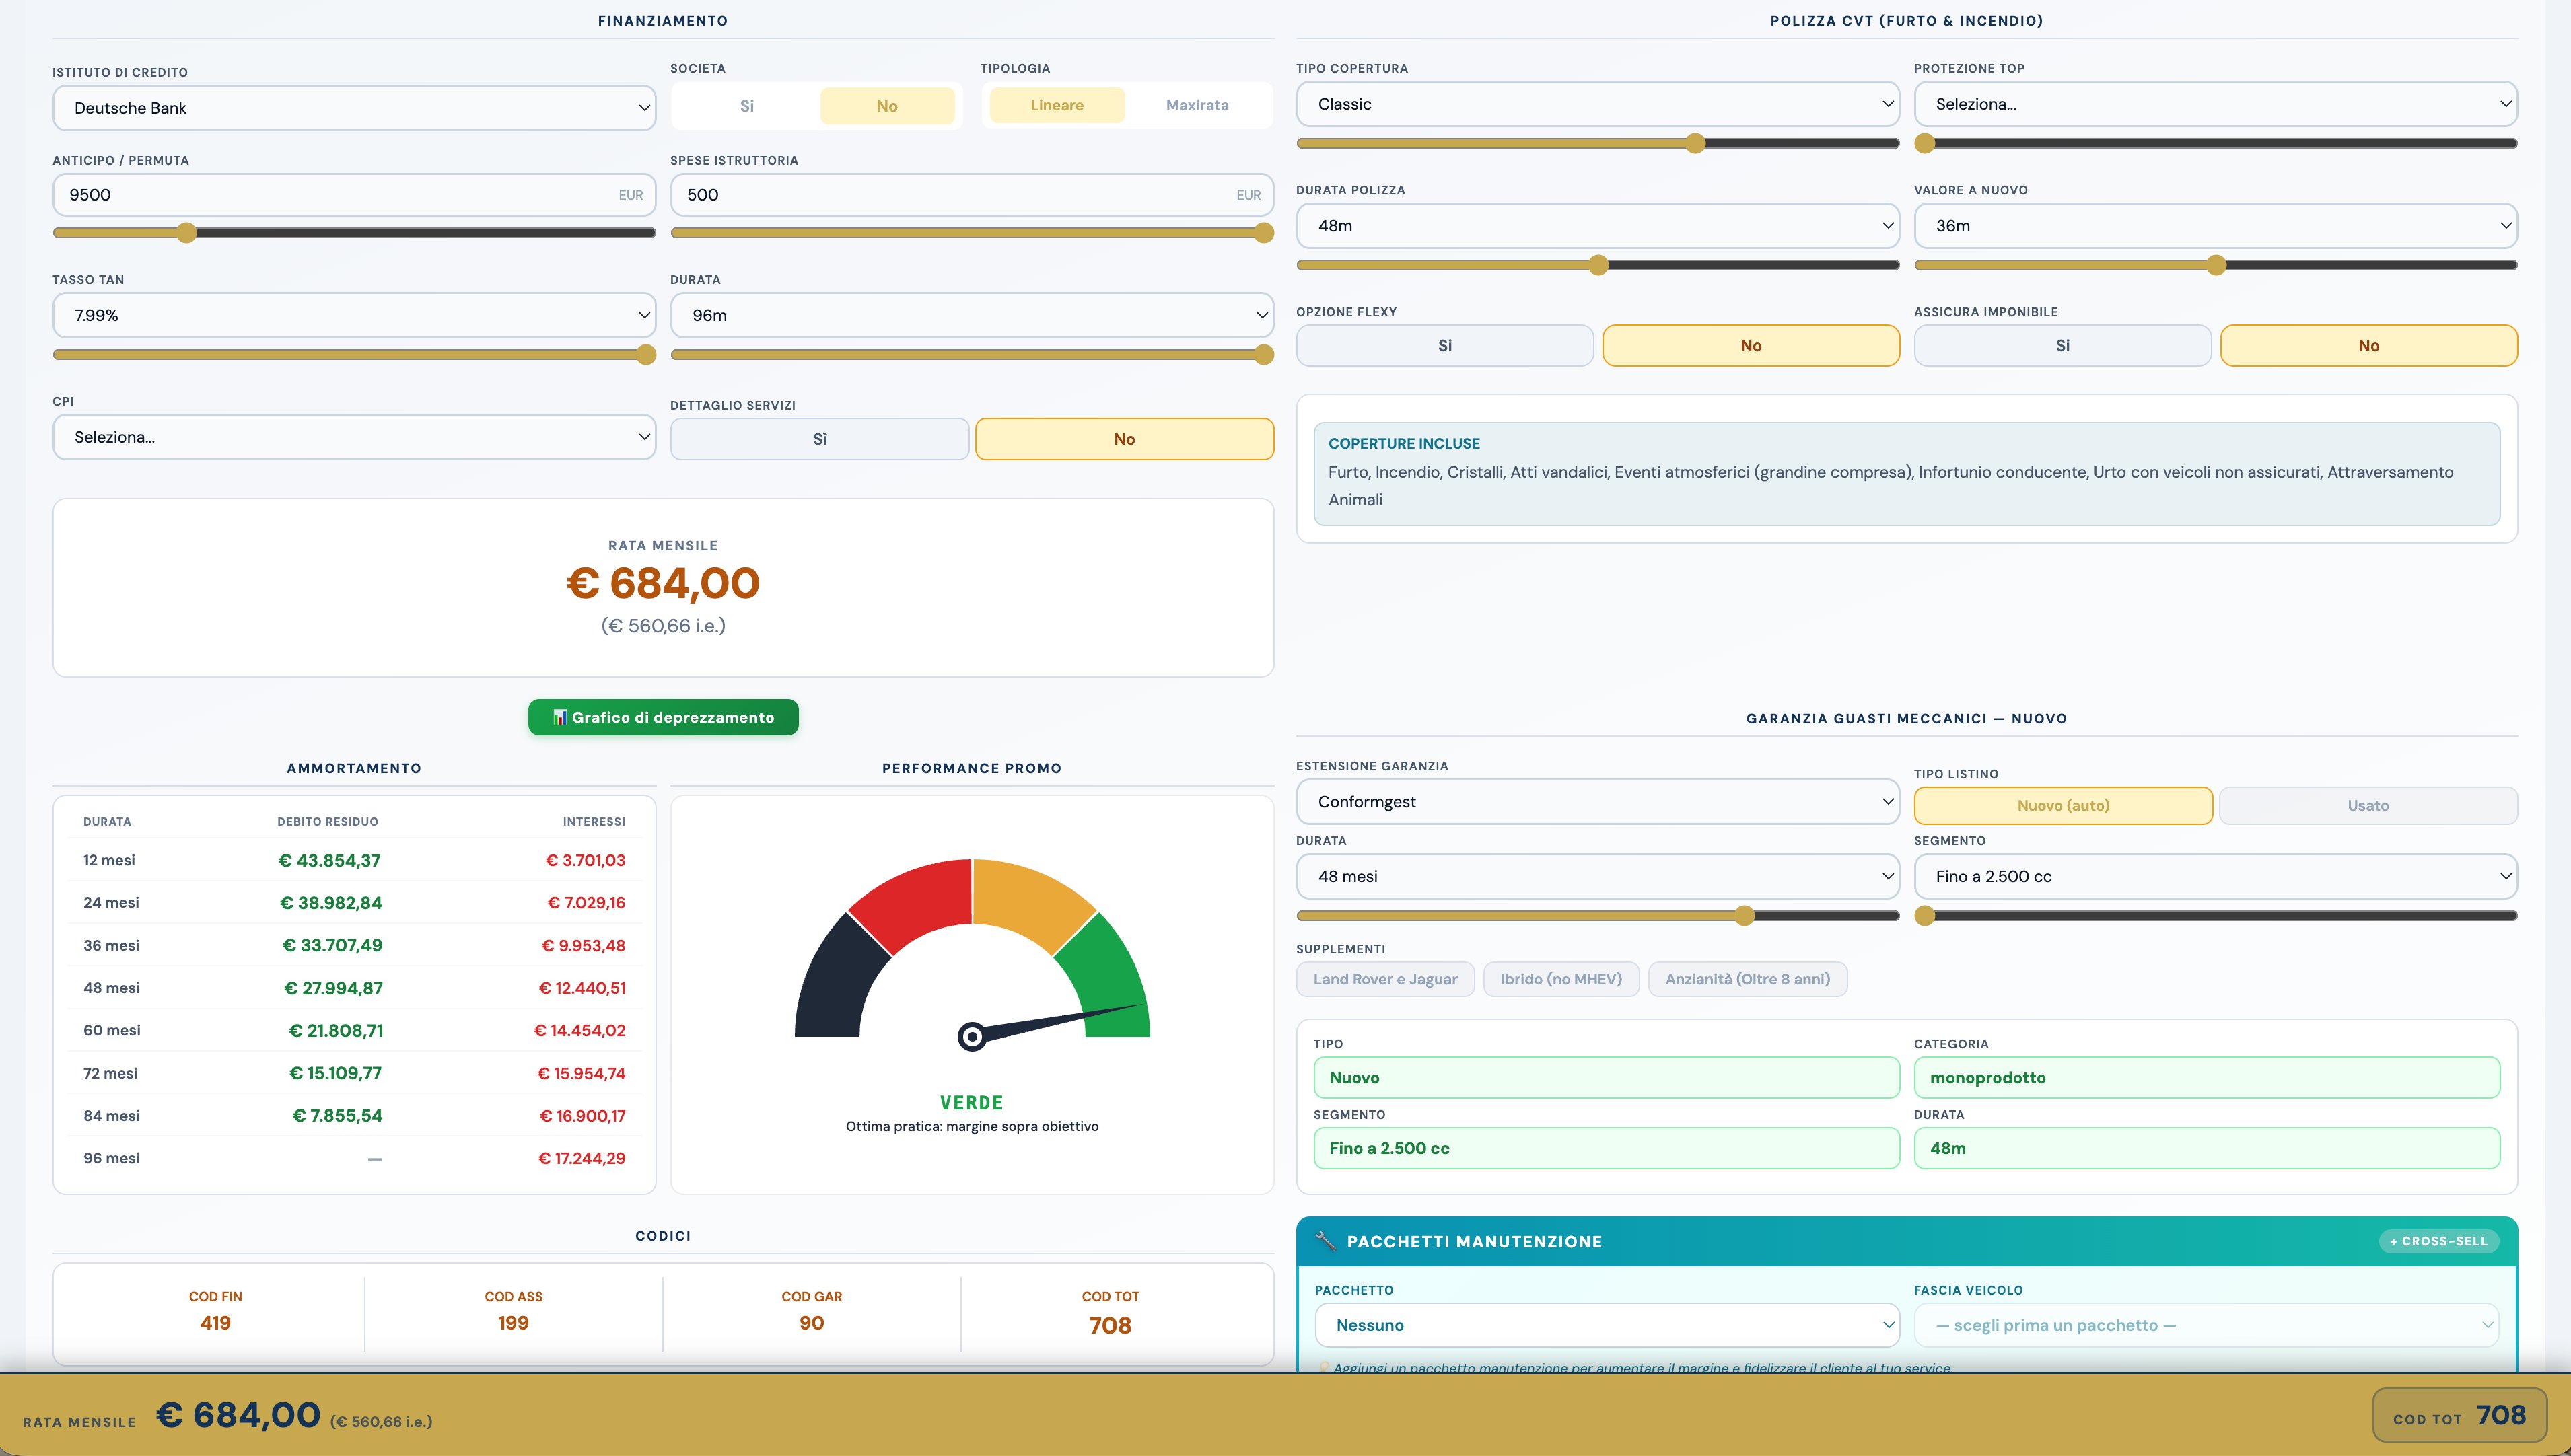Toggle the Land Rover e Jaguar supplement
This screenshot has width=2571, height=1456.
[1385, 979]
